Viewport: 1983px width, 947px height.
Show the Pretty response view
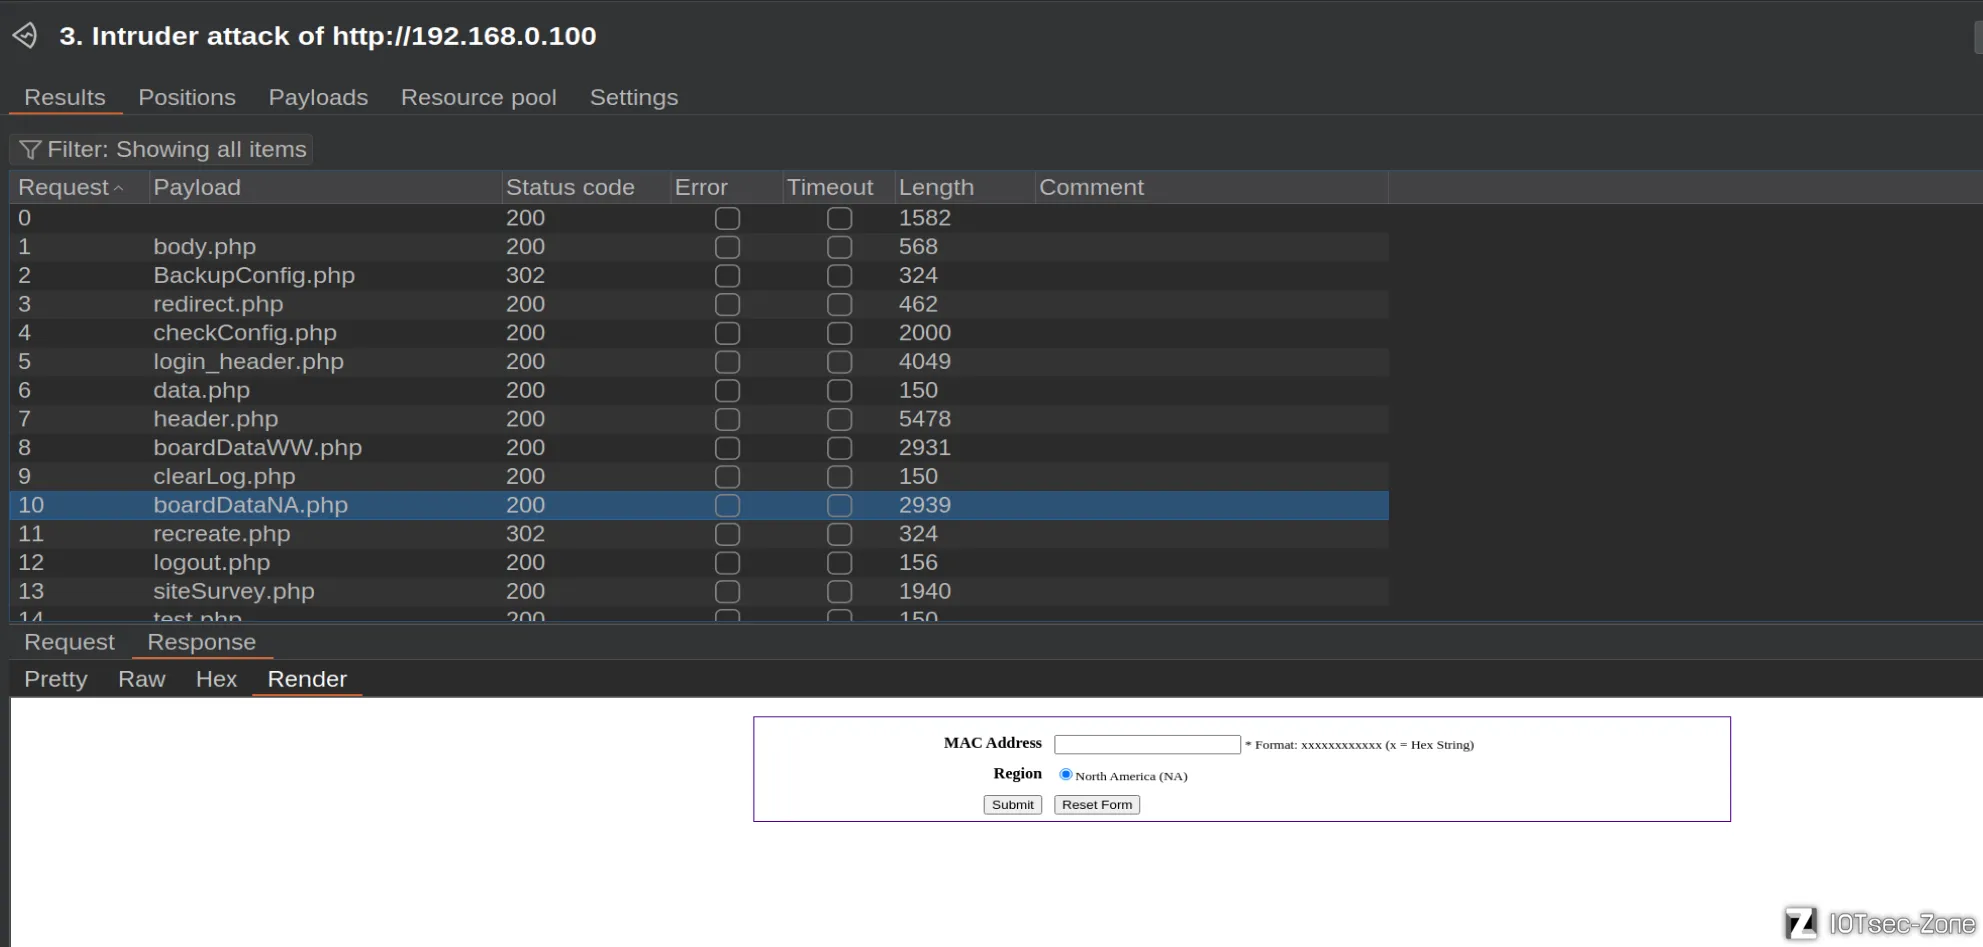[x=56, y=679]
